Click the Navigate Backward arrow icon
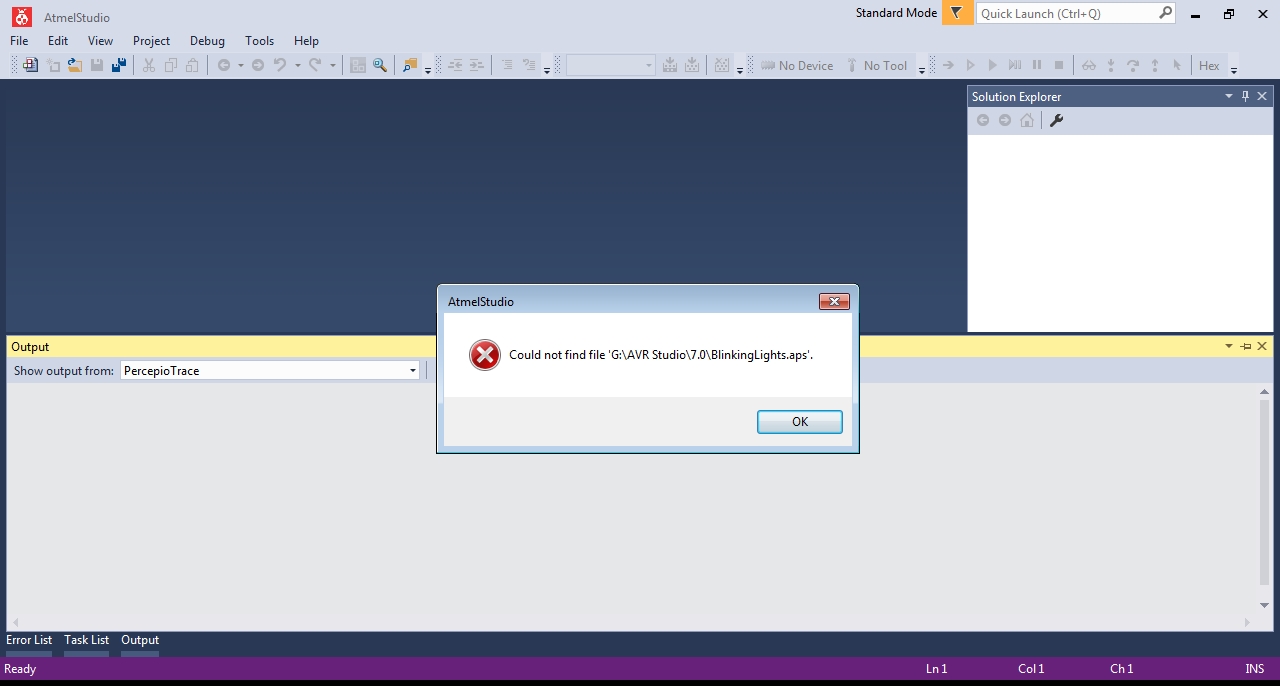 (x=224, y=65)
